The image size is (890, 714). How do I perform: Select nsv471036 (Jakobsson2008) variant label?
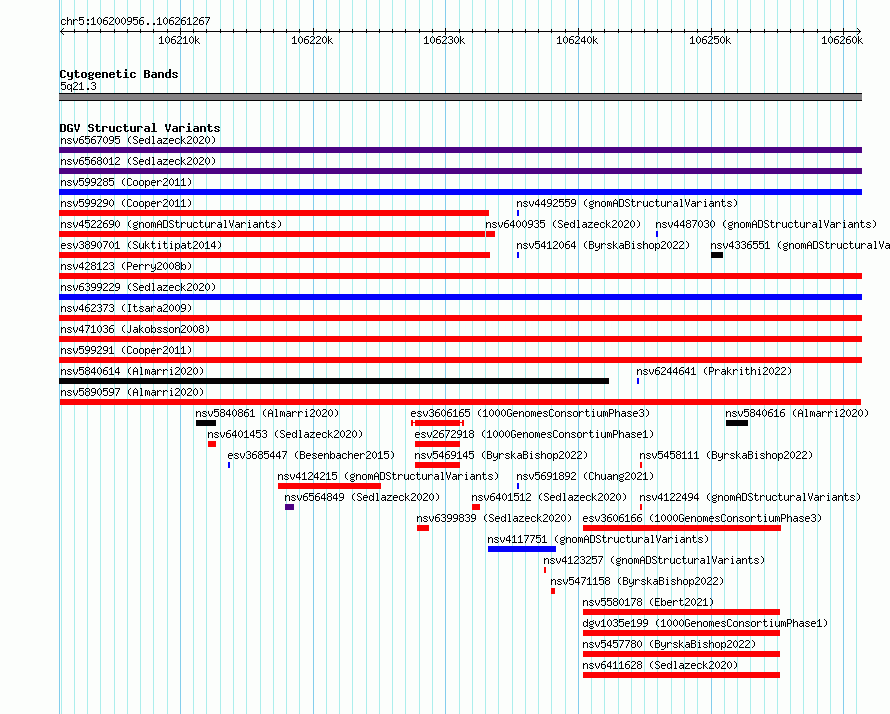point(135,329)
